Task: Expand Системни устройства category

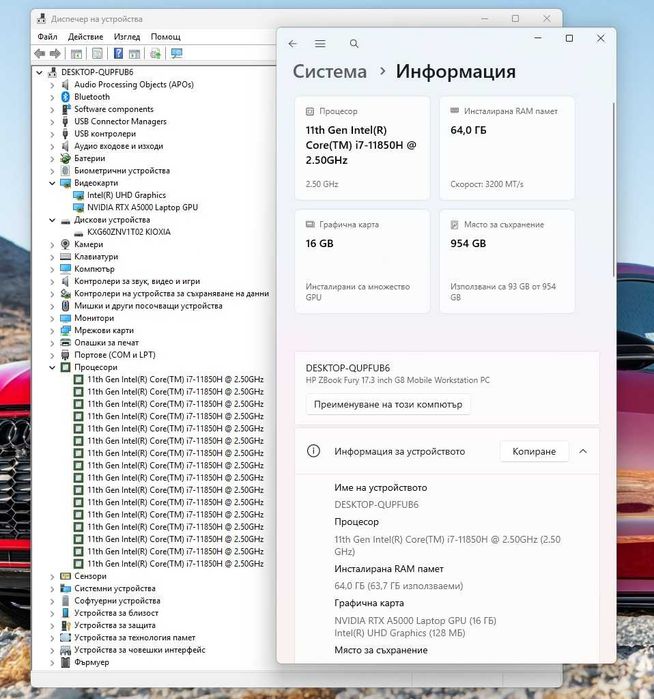Action: pos(52,589)
